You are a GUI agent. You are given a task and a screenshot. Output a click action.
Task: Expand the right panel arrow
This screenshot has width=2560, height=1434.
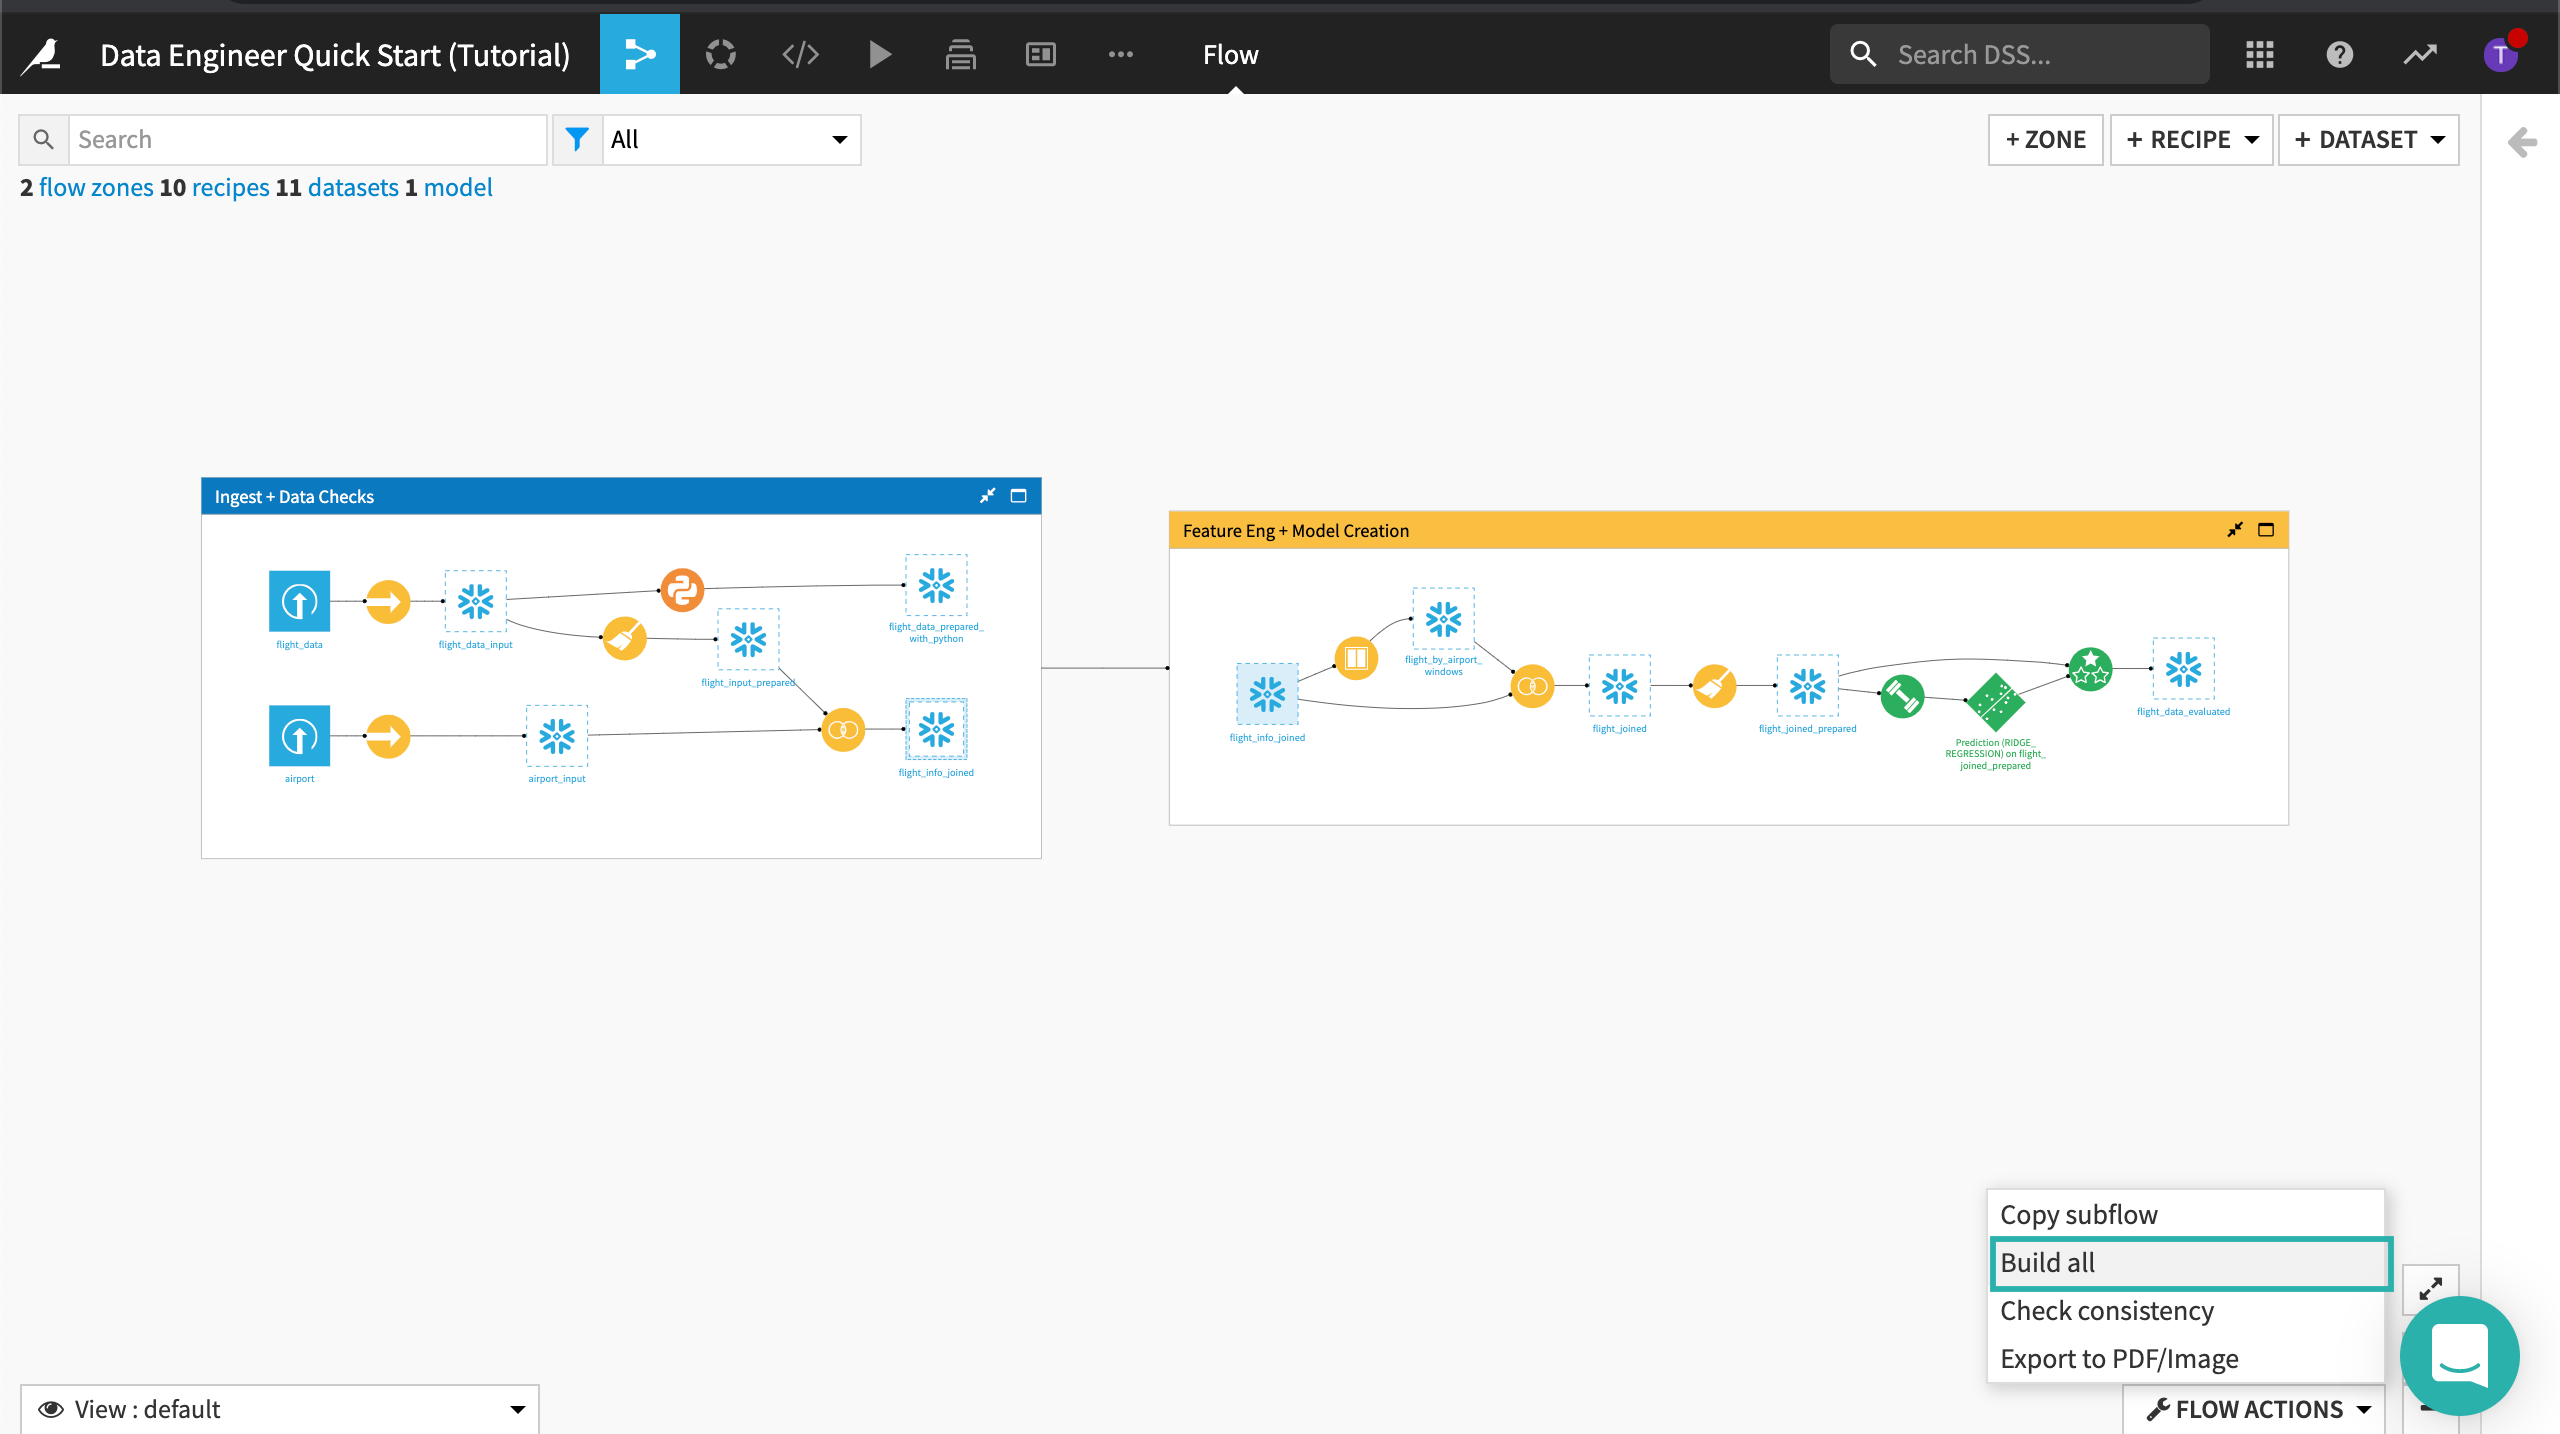point(2521,142)
